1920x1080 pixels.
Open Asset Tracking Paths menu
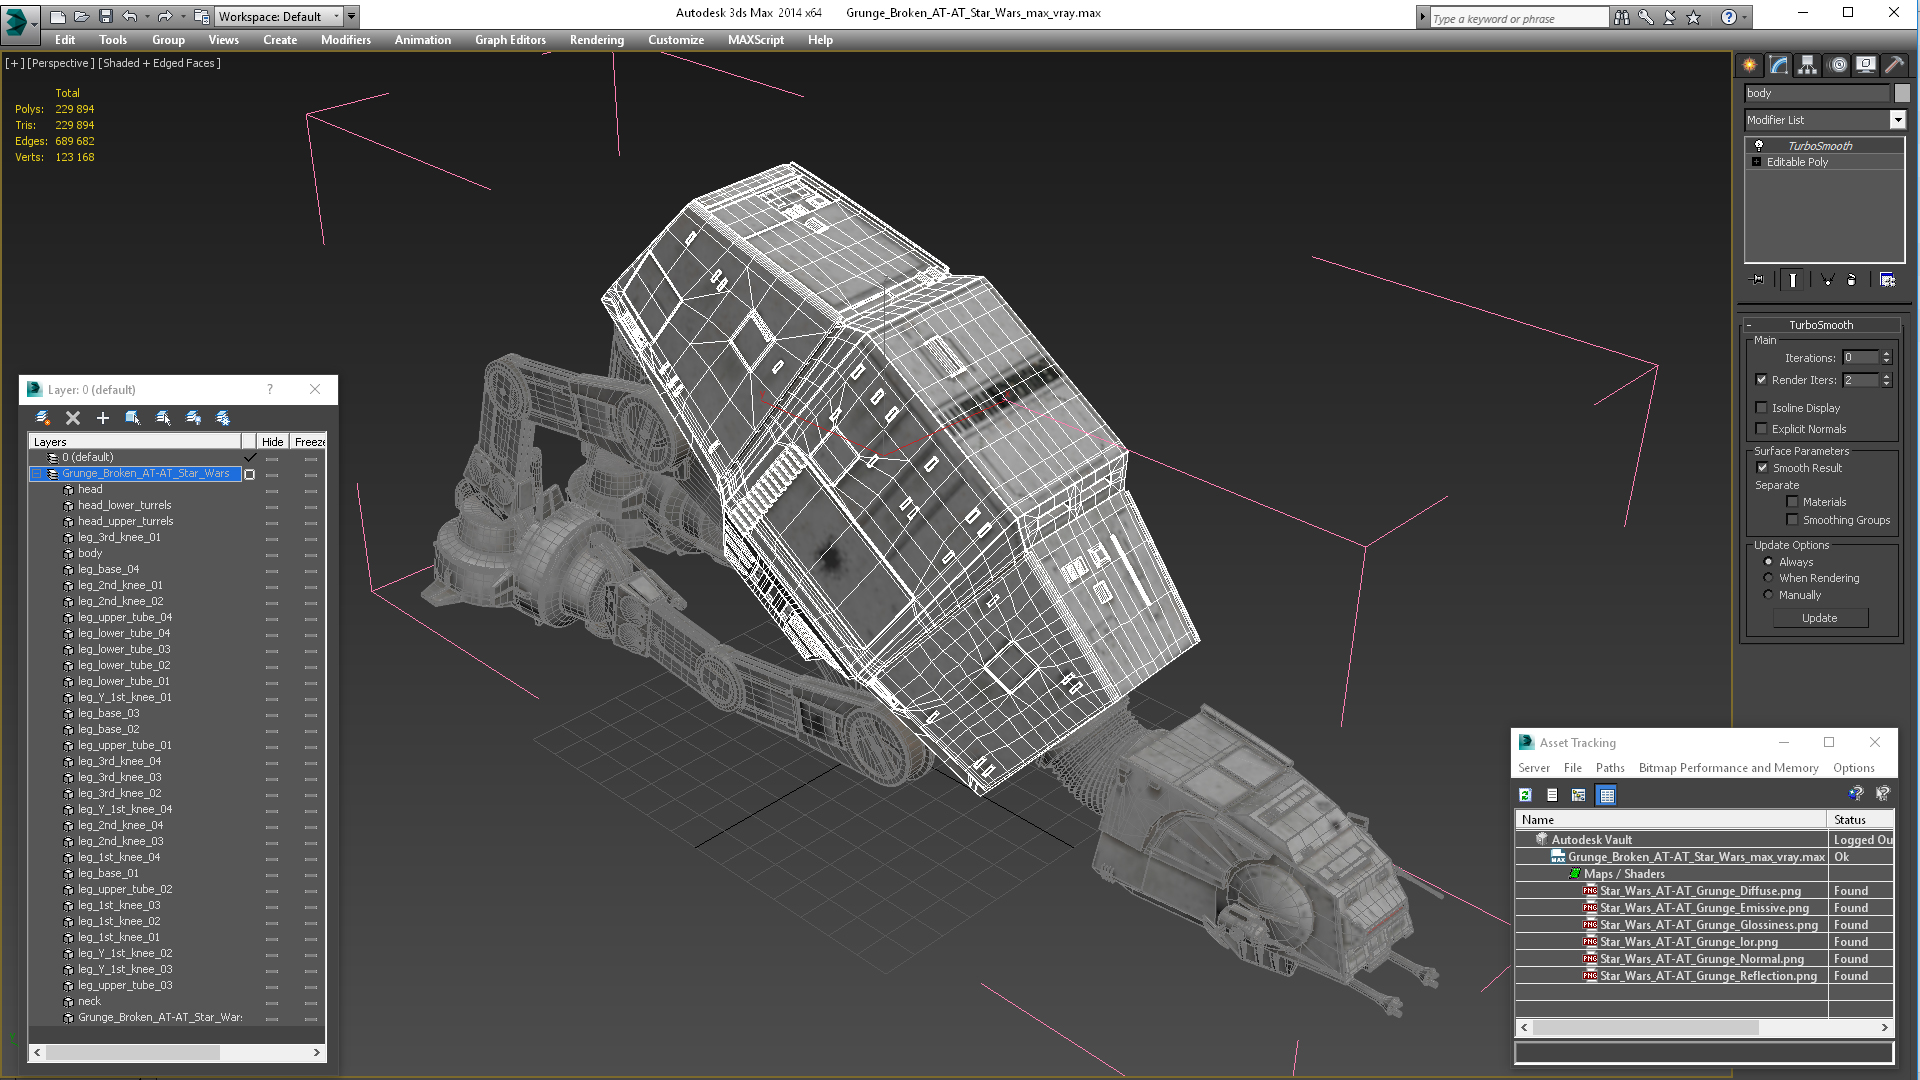(1610, 768)
